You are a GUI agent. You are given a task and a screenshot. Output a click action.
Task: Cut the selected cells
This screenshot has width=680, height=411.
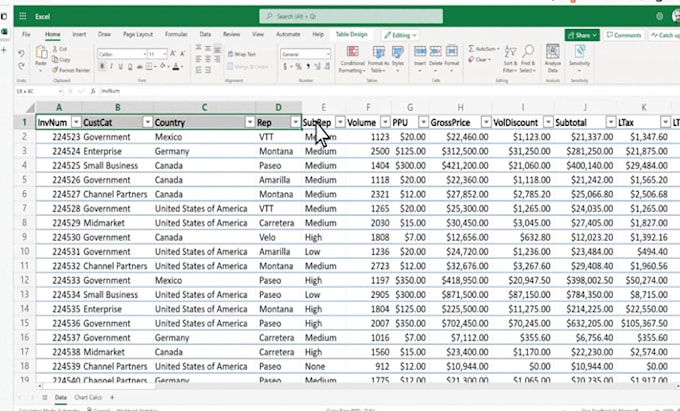pos(59,49)
